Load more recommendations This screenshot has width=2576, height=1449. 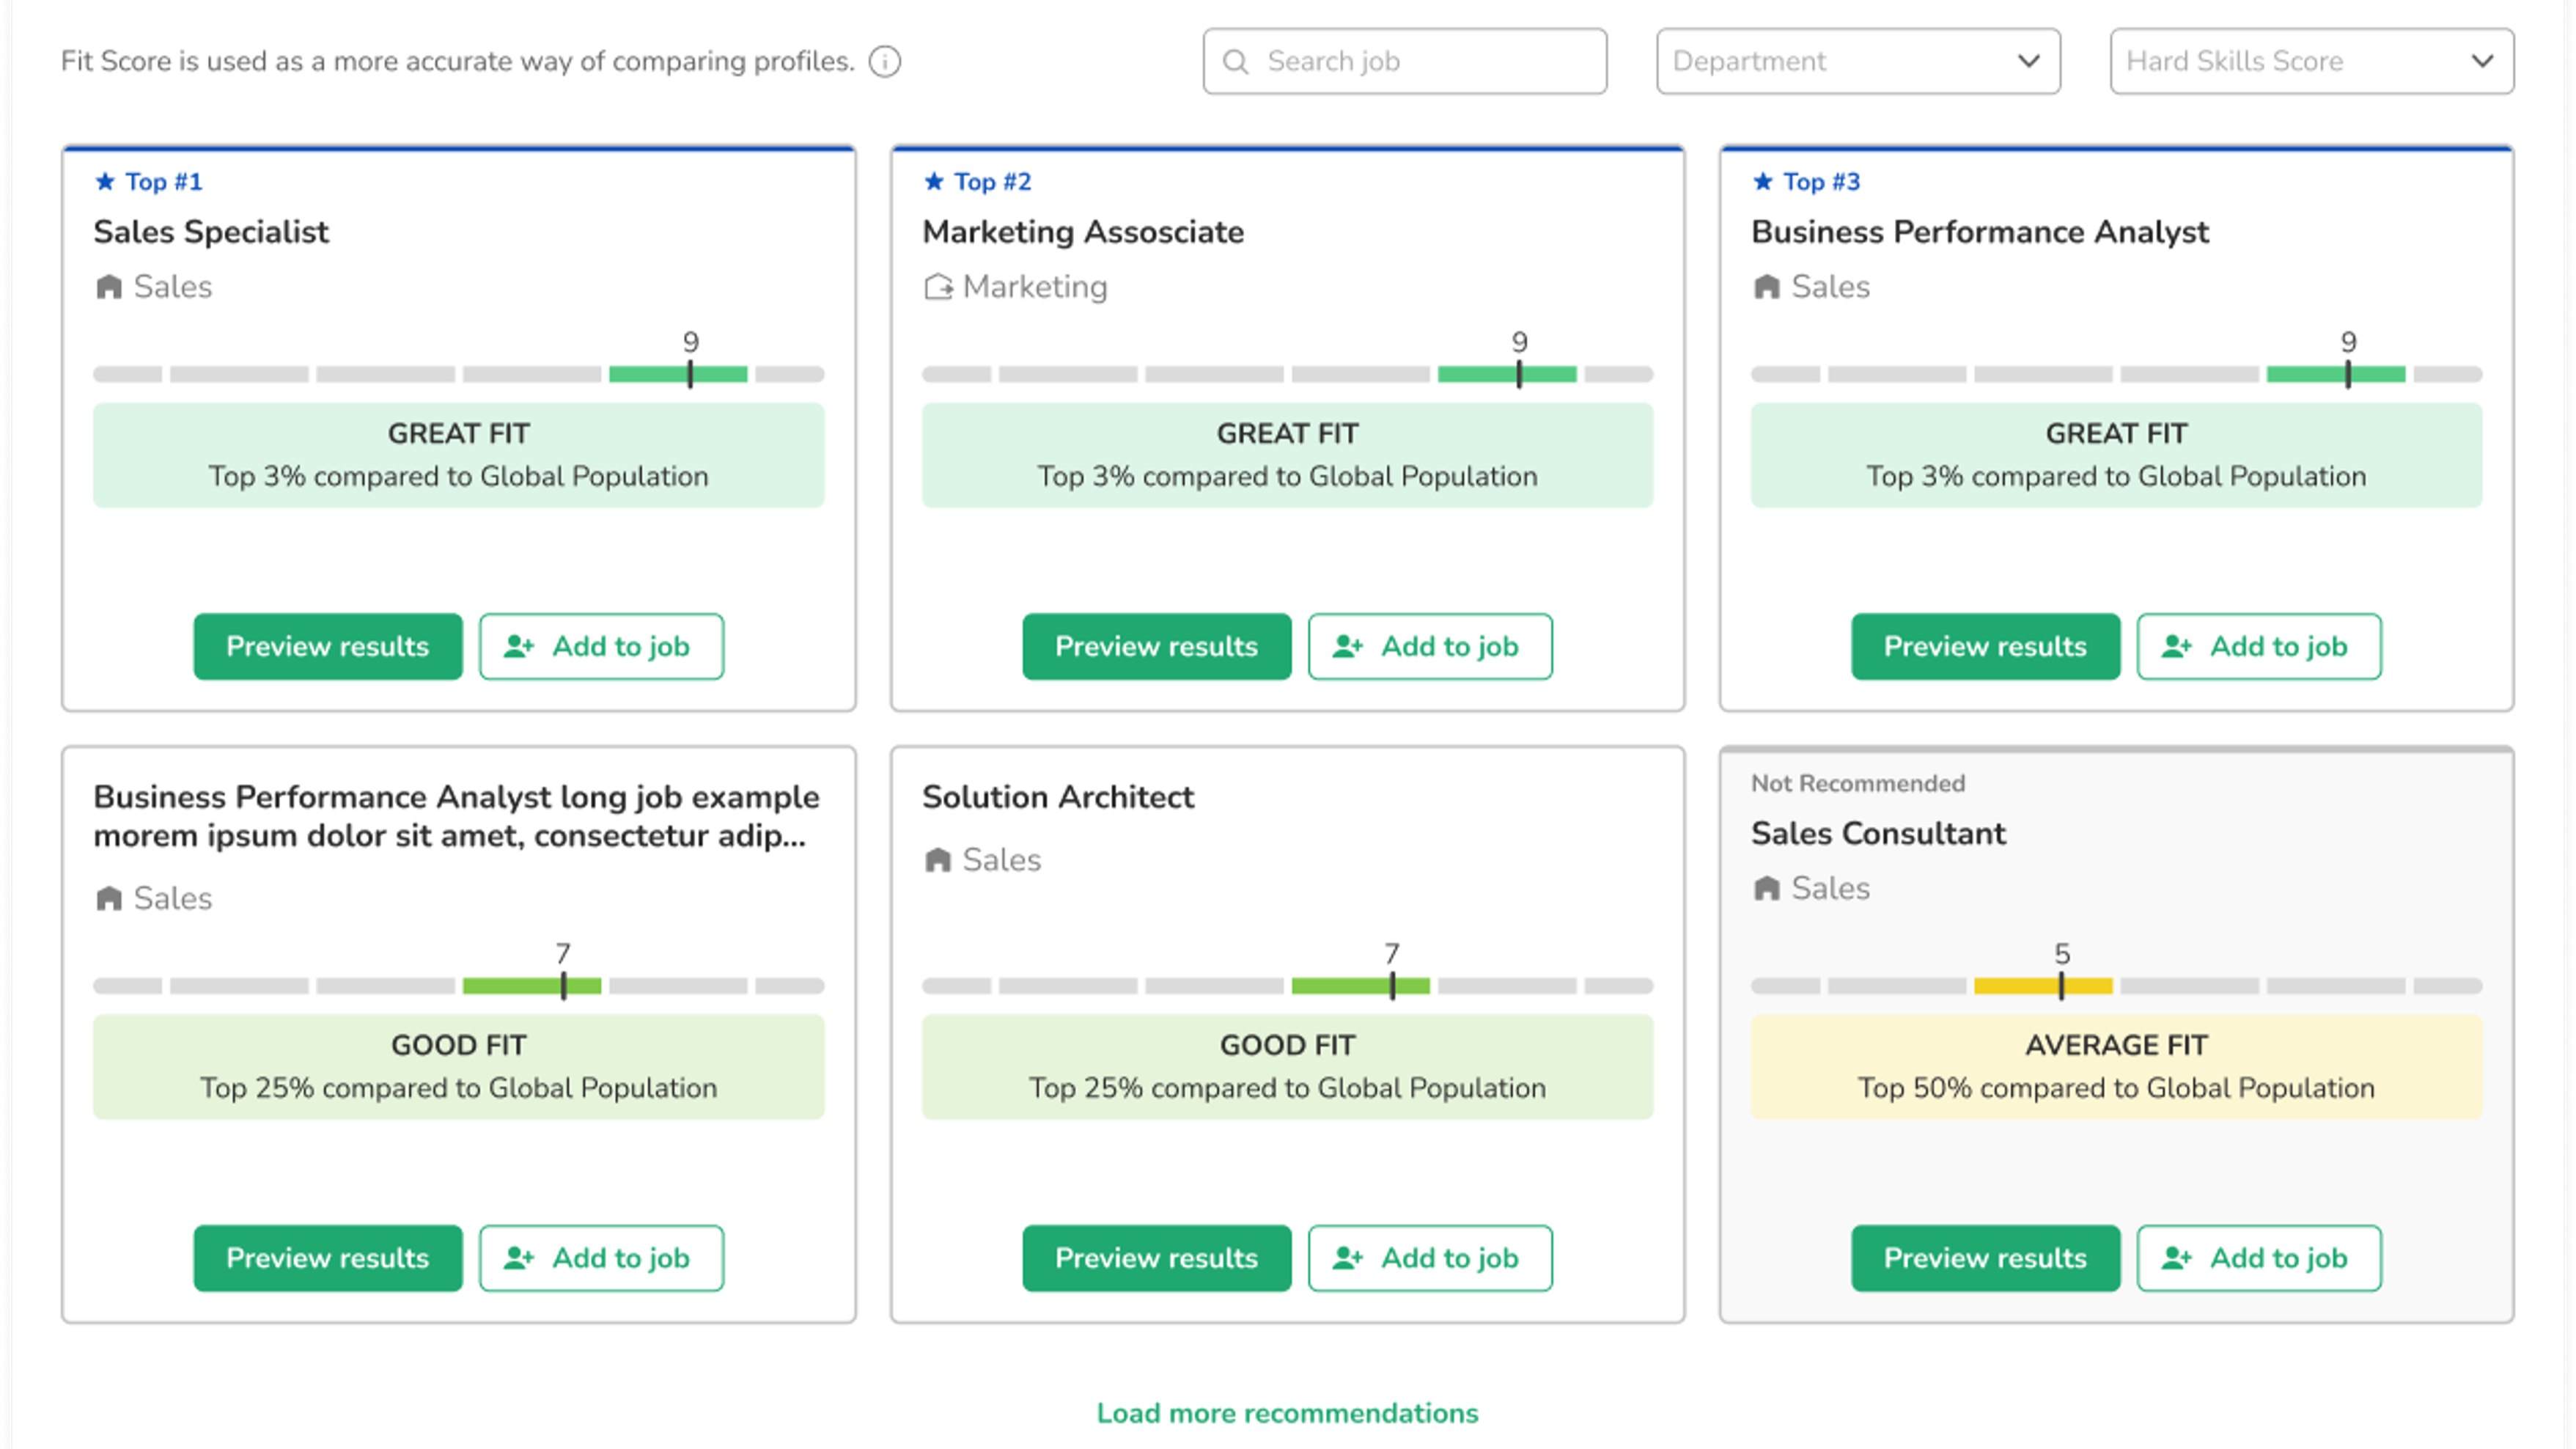click(x=1287, y=1412)
